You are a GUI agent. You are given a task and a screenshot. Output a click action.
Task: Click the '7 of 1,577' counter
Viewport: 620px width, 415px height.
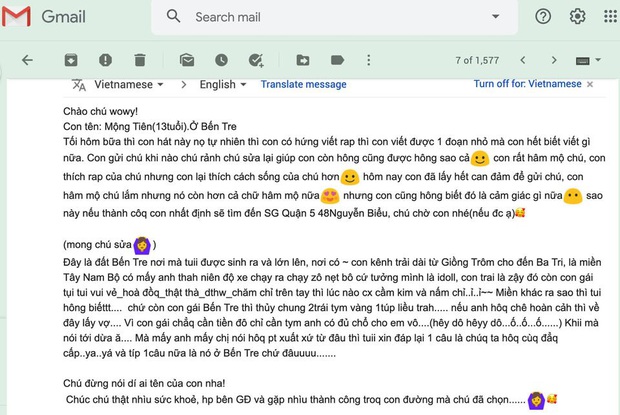tap(477, 60)
